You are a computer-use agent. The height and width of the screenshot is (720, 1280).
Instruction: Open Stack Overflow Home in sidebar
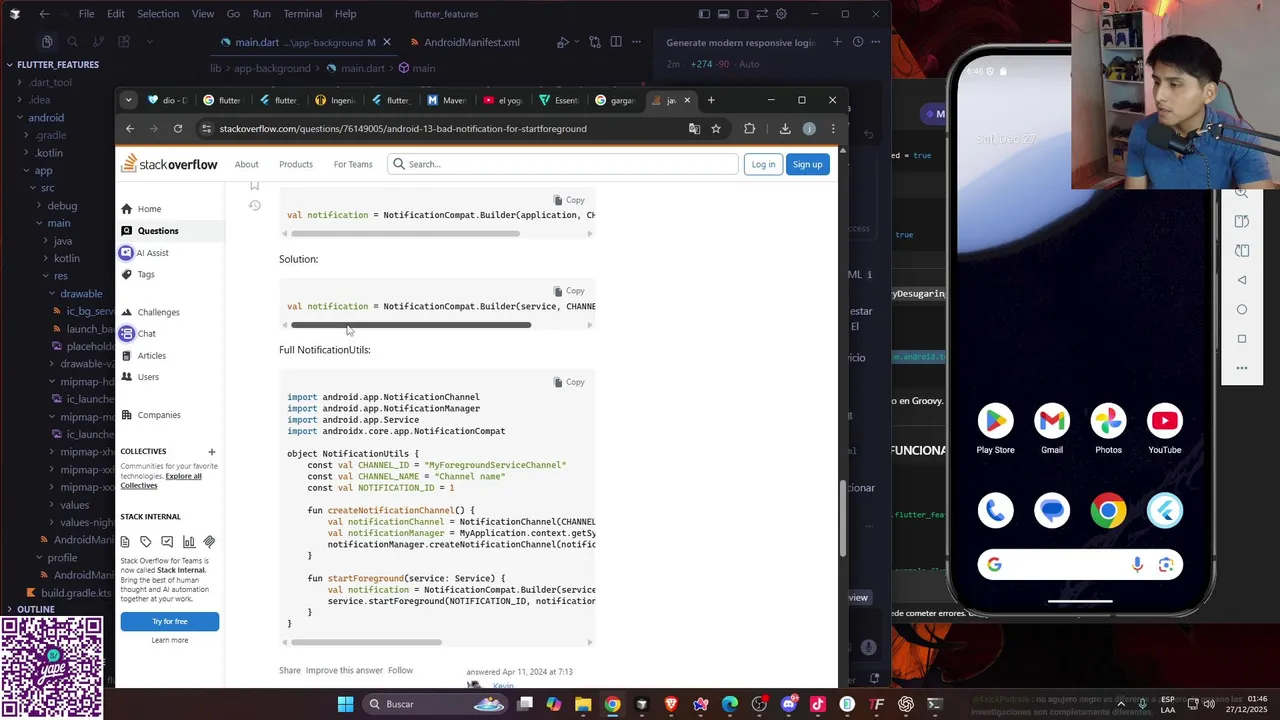(x=148, y=209)
